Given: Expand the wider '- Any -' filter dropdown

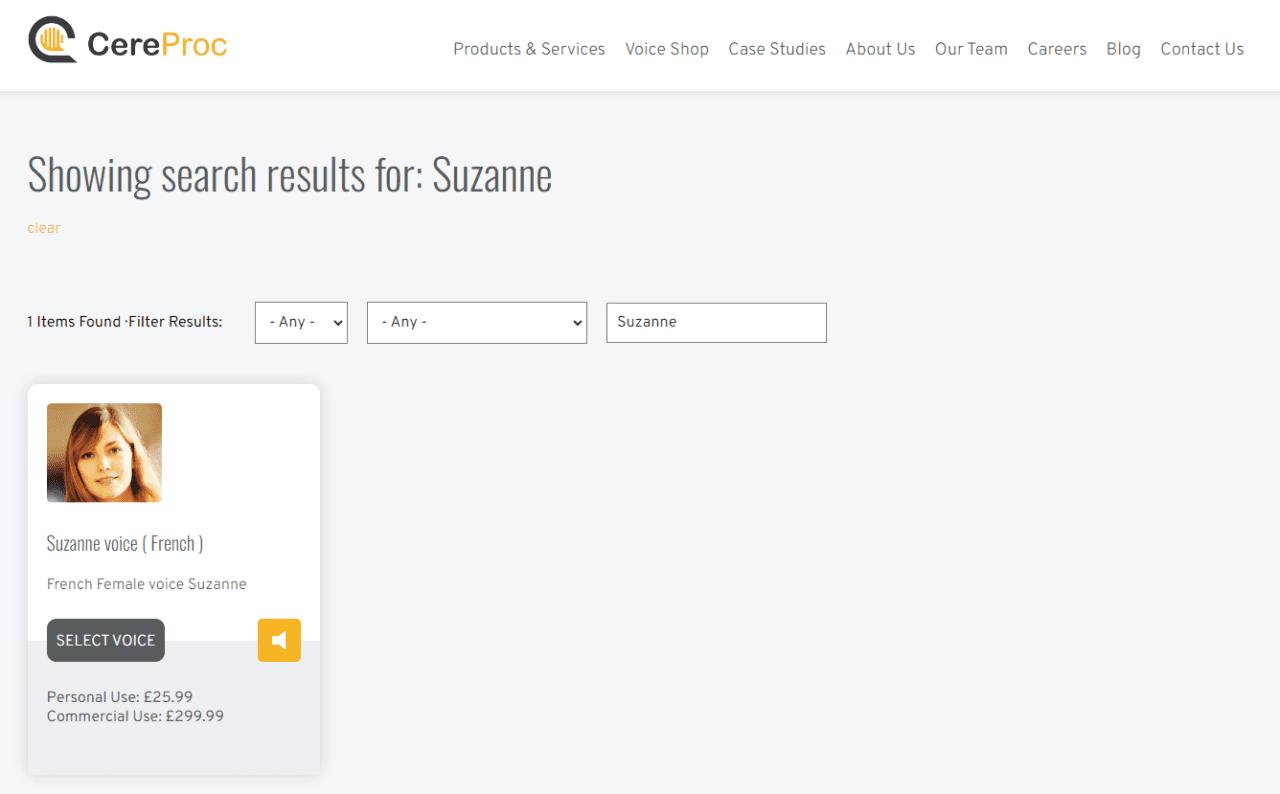Looking at the screenshot, I should tap(476, 322).
